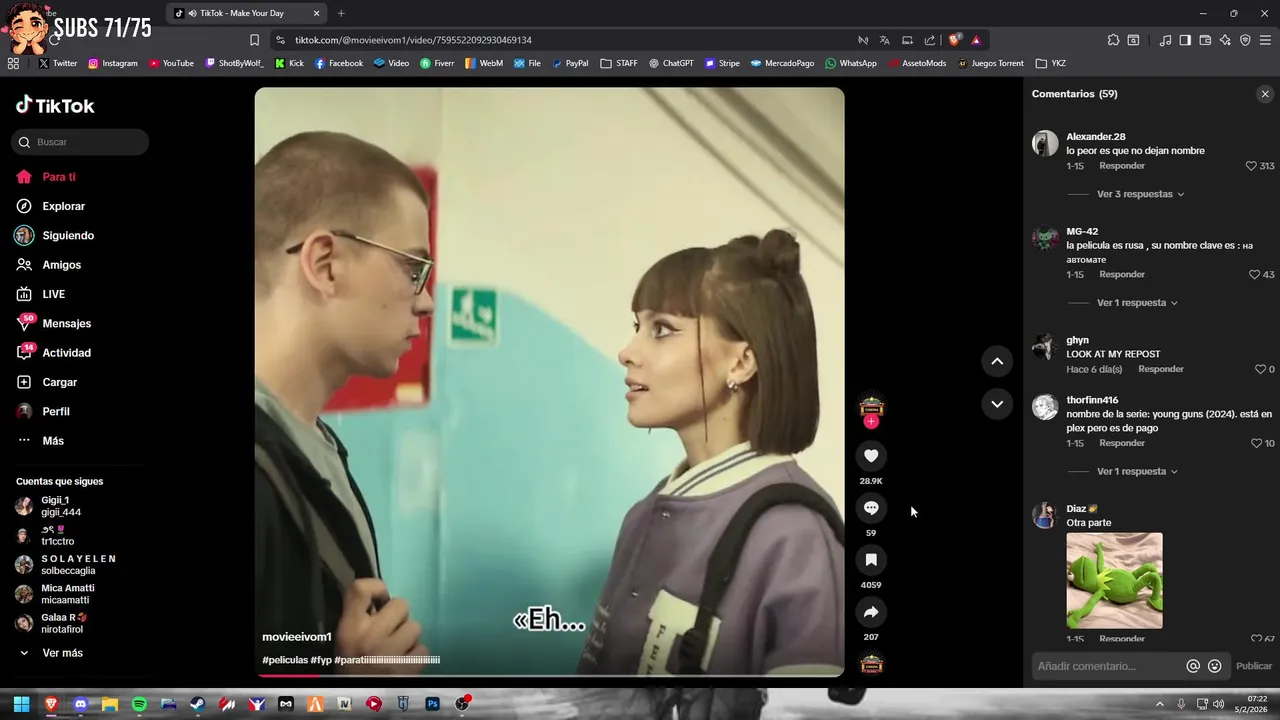Like MG-42's comment

point(1255,274)
